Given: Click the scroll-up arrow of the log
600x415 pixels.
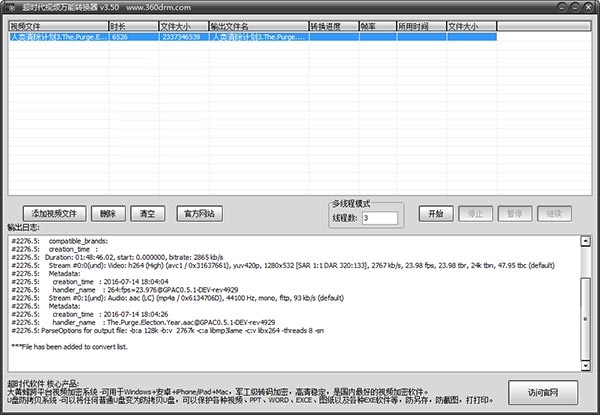Looking at the screenshot, I should (x=587, y=238).
